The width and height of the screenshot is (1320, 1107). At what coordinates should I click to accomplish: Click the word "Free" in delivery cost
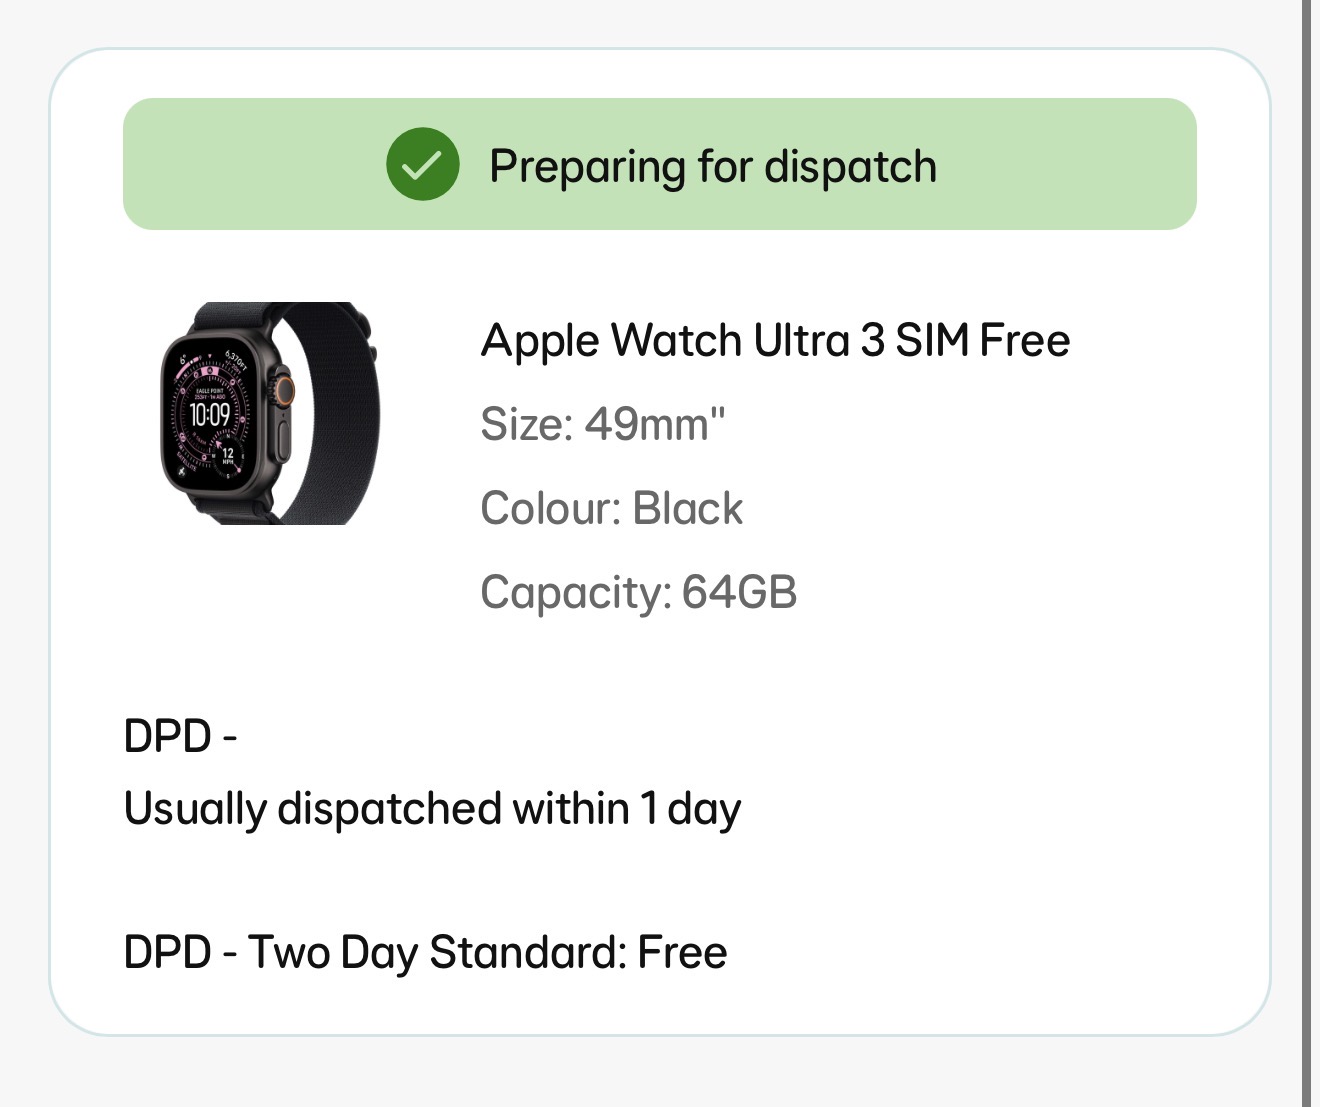[x=683, y=952]
